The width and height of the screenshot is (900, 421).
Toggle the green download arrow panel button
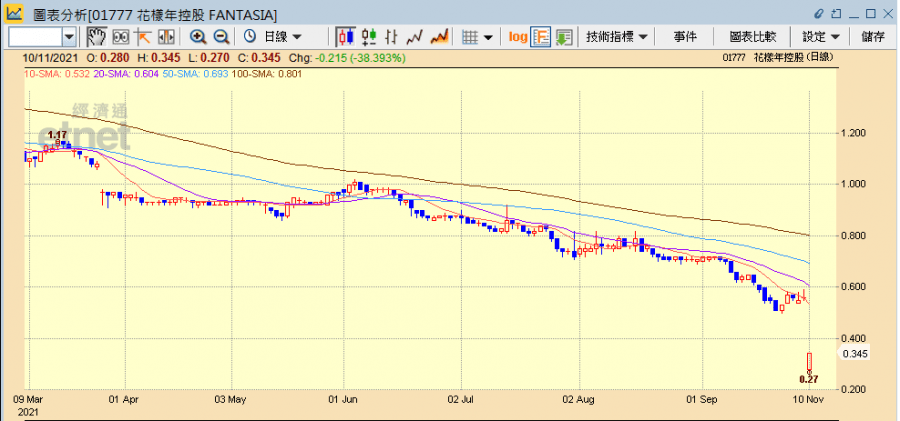564,37
